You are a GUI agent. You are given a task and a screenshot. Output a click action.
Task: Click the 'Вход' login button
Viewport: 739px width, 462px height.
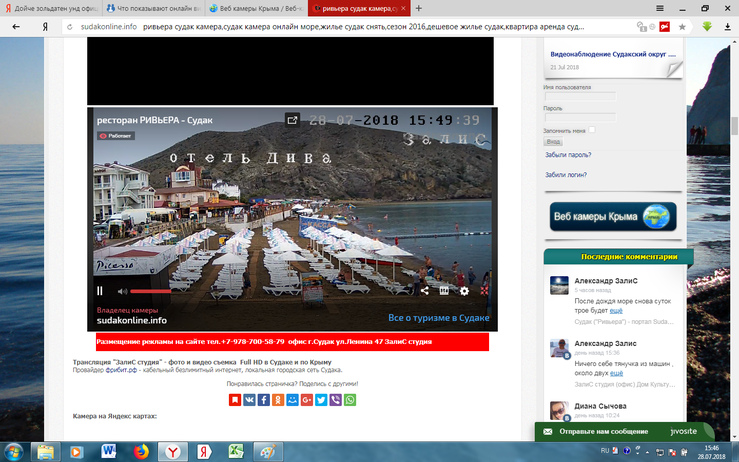[553, 142]
